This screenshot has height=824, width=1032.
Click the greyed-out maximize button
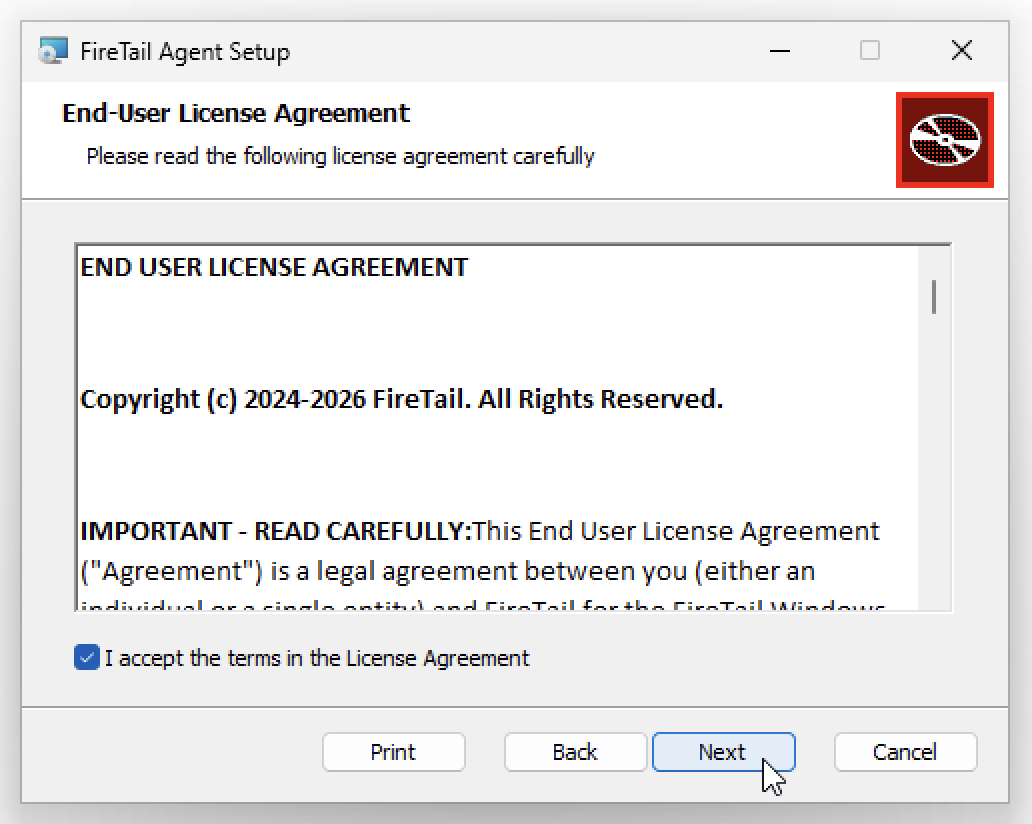(x=870, y=51)
